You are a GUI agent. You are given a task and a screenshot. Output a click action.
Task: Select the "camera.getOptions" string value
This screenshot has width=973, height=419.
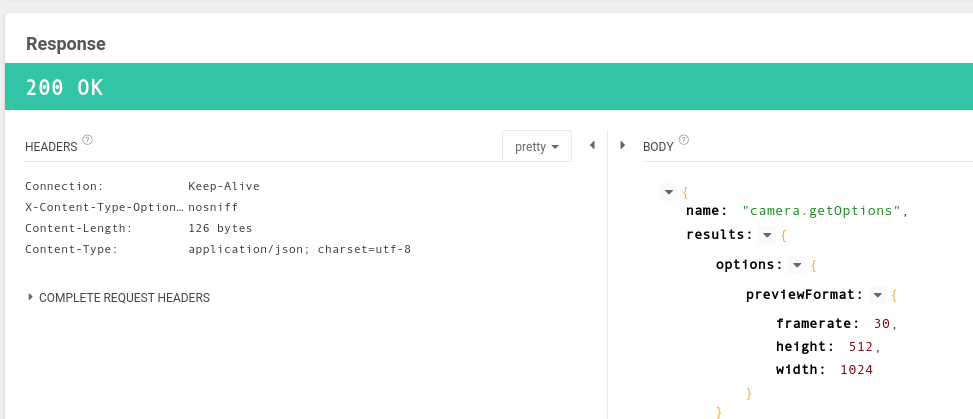(x=823, y=211)
